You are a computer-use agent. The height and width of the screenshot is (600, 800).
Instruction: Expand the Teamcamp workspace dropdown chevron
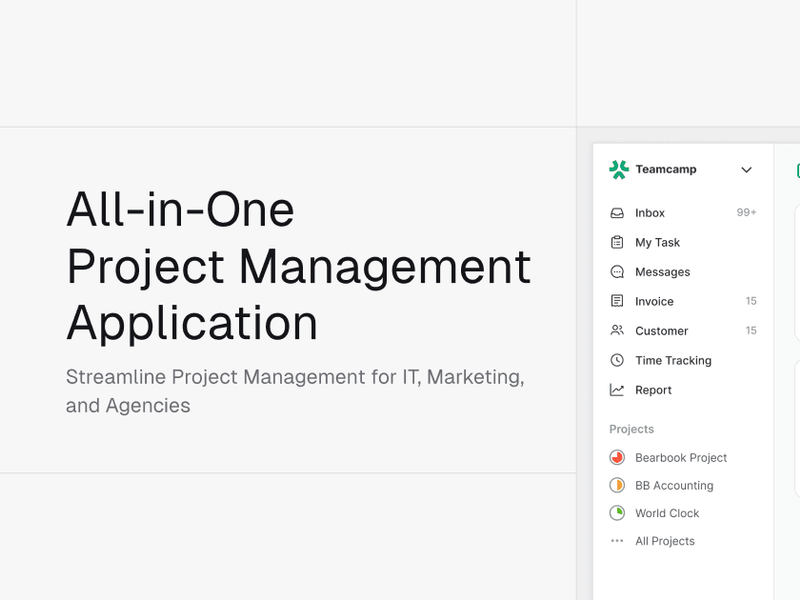tap(746, 170)
